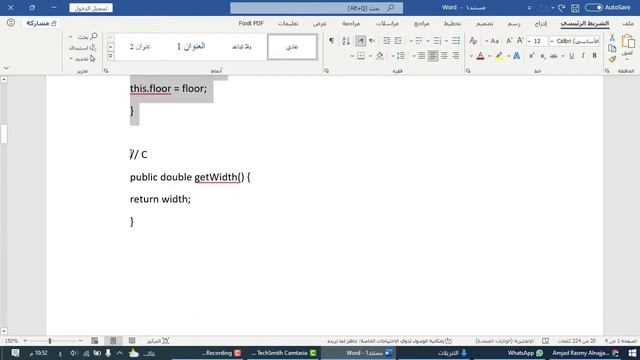The width and height of the screenshot is (640, 360).
Task: Click the Sort A-Z icon
Action: (346, 41)
